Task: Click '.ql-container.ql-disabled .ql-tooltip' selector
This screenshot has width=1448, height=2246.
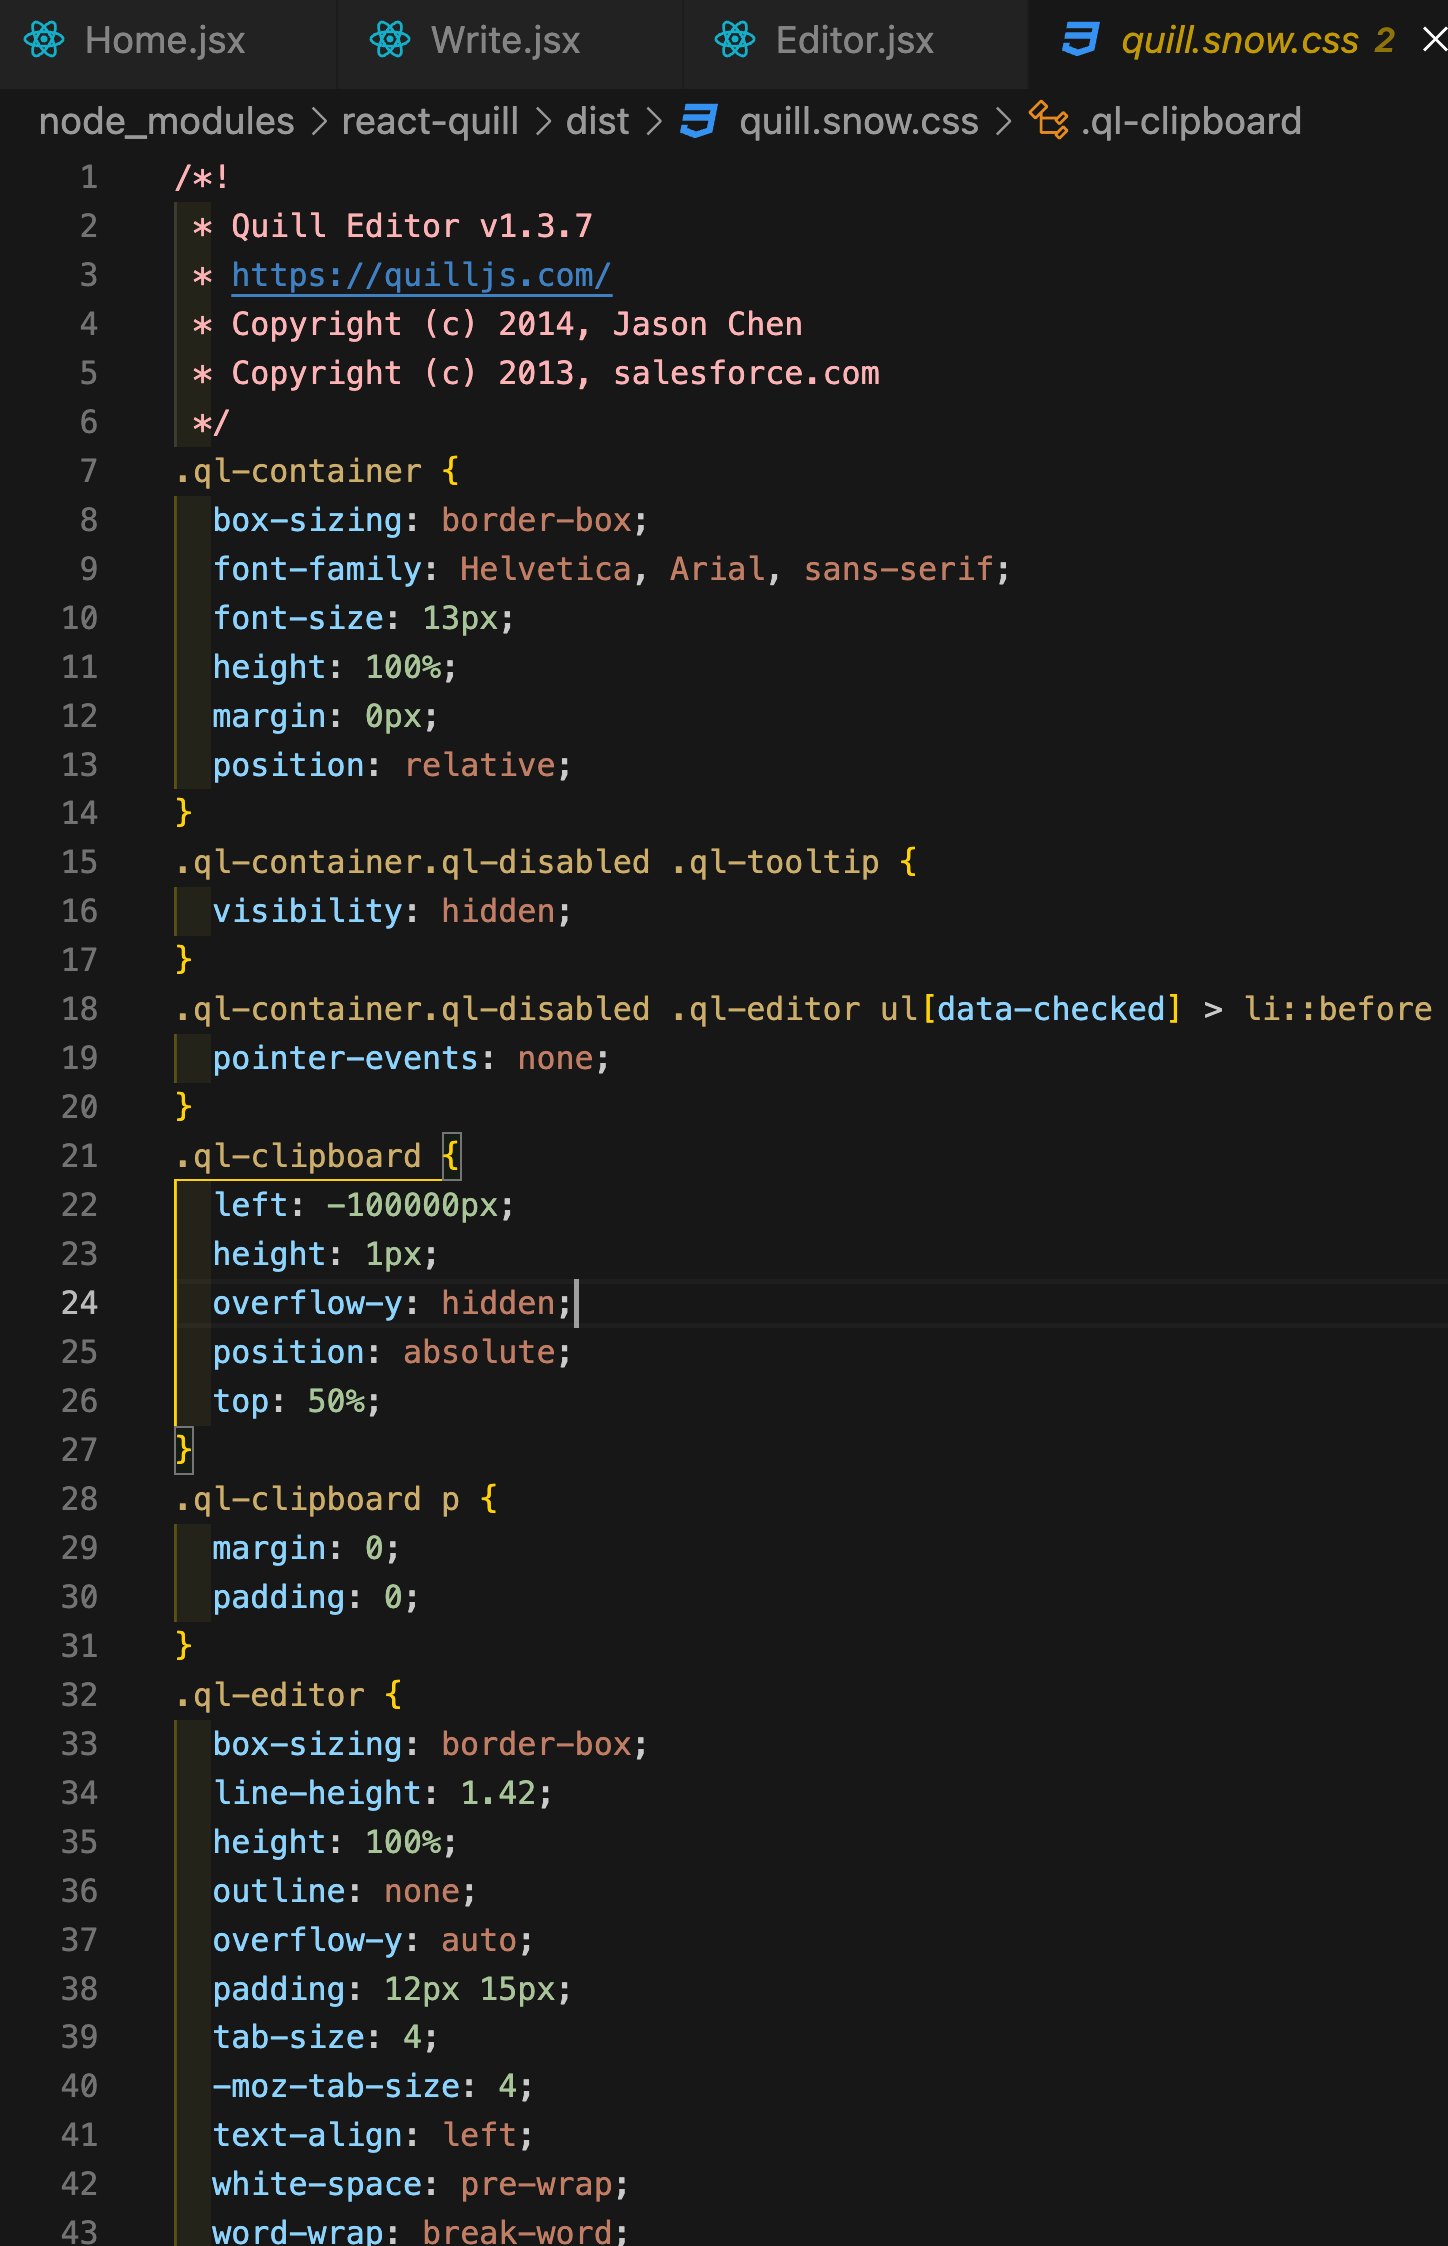Action: [x=527, y=862]
